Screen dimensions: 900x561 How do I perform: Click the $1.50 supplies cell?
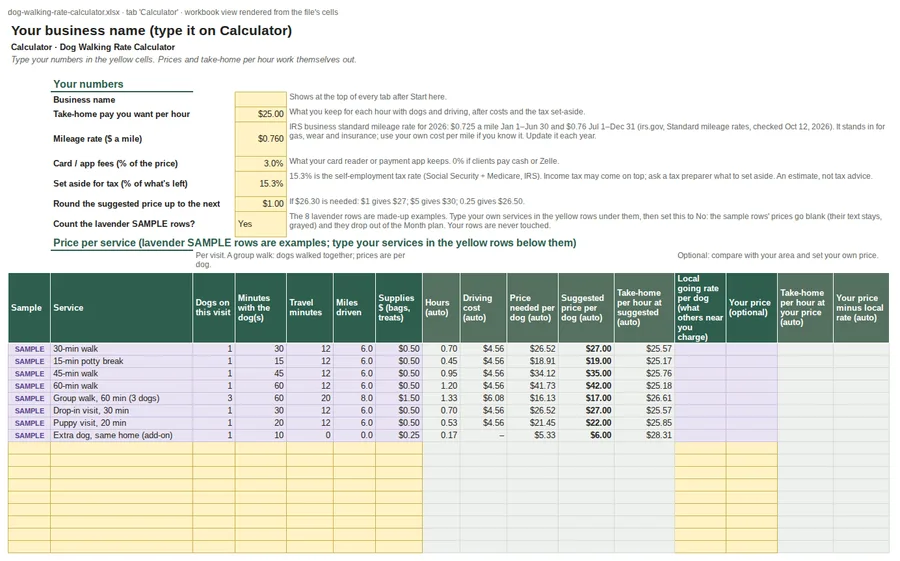coord(399,398)
